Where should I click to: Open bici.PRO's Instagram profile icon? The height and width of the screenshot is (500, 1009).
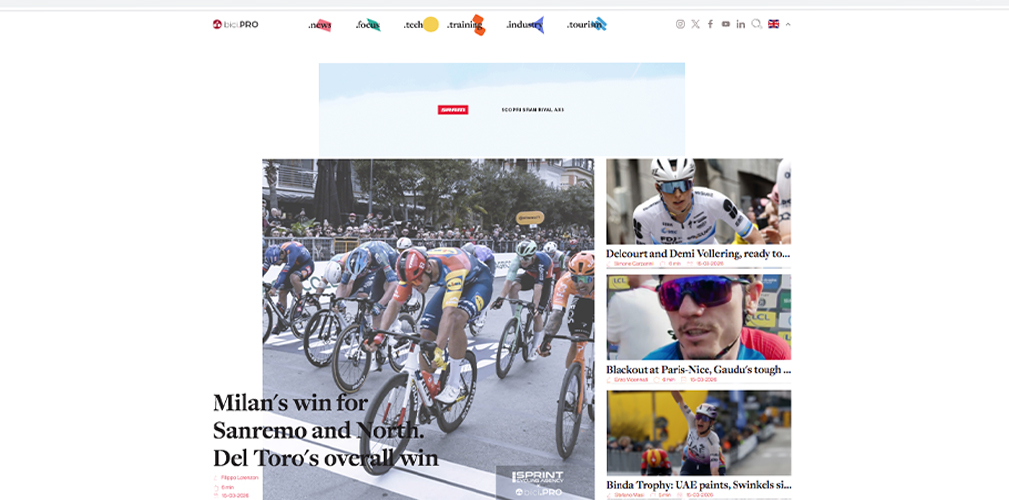click(x=680, y=24)
